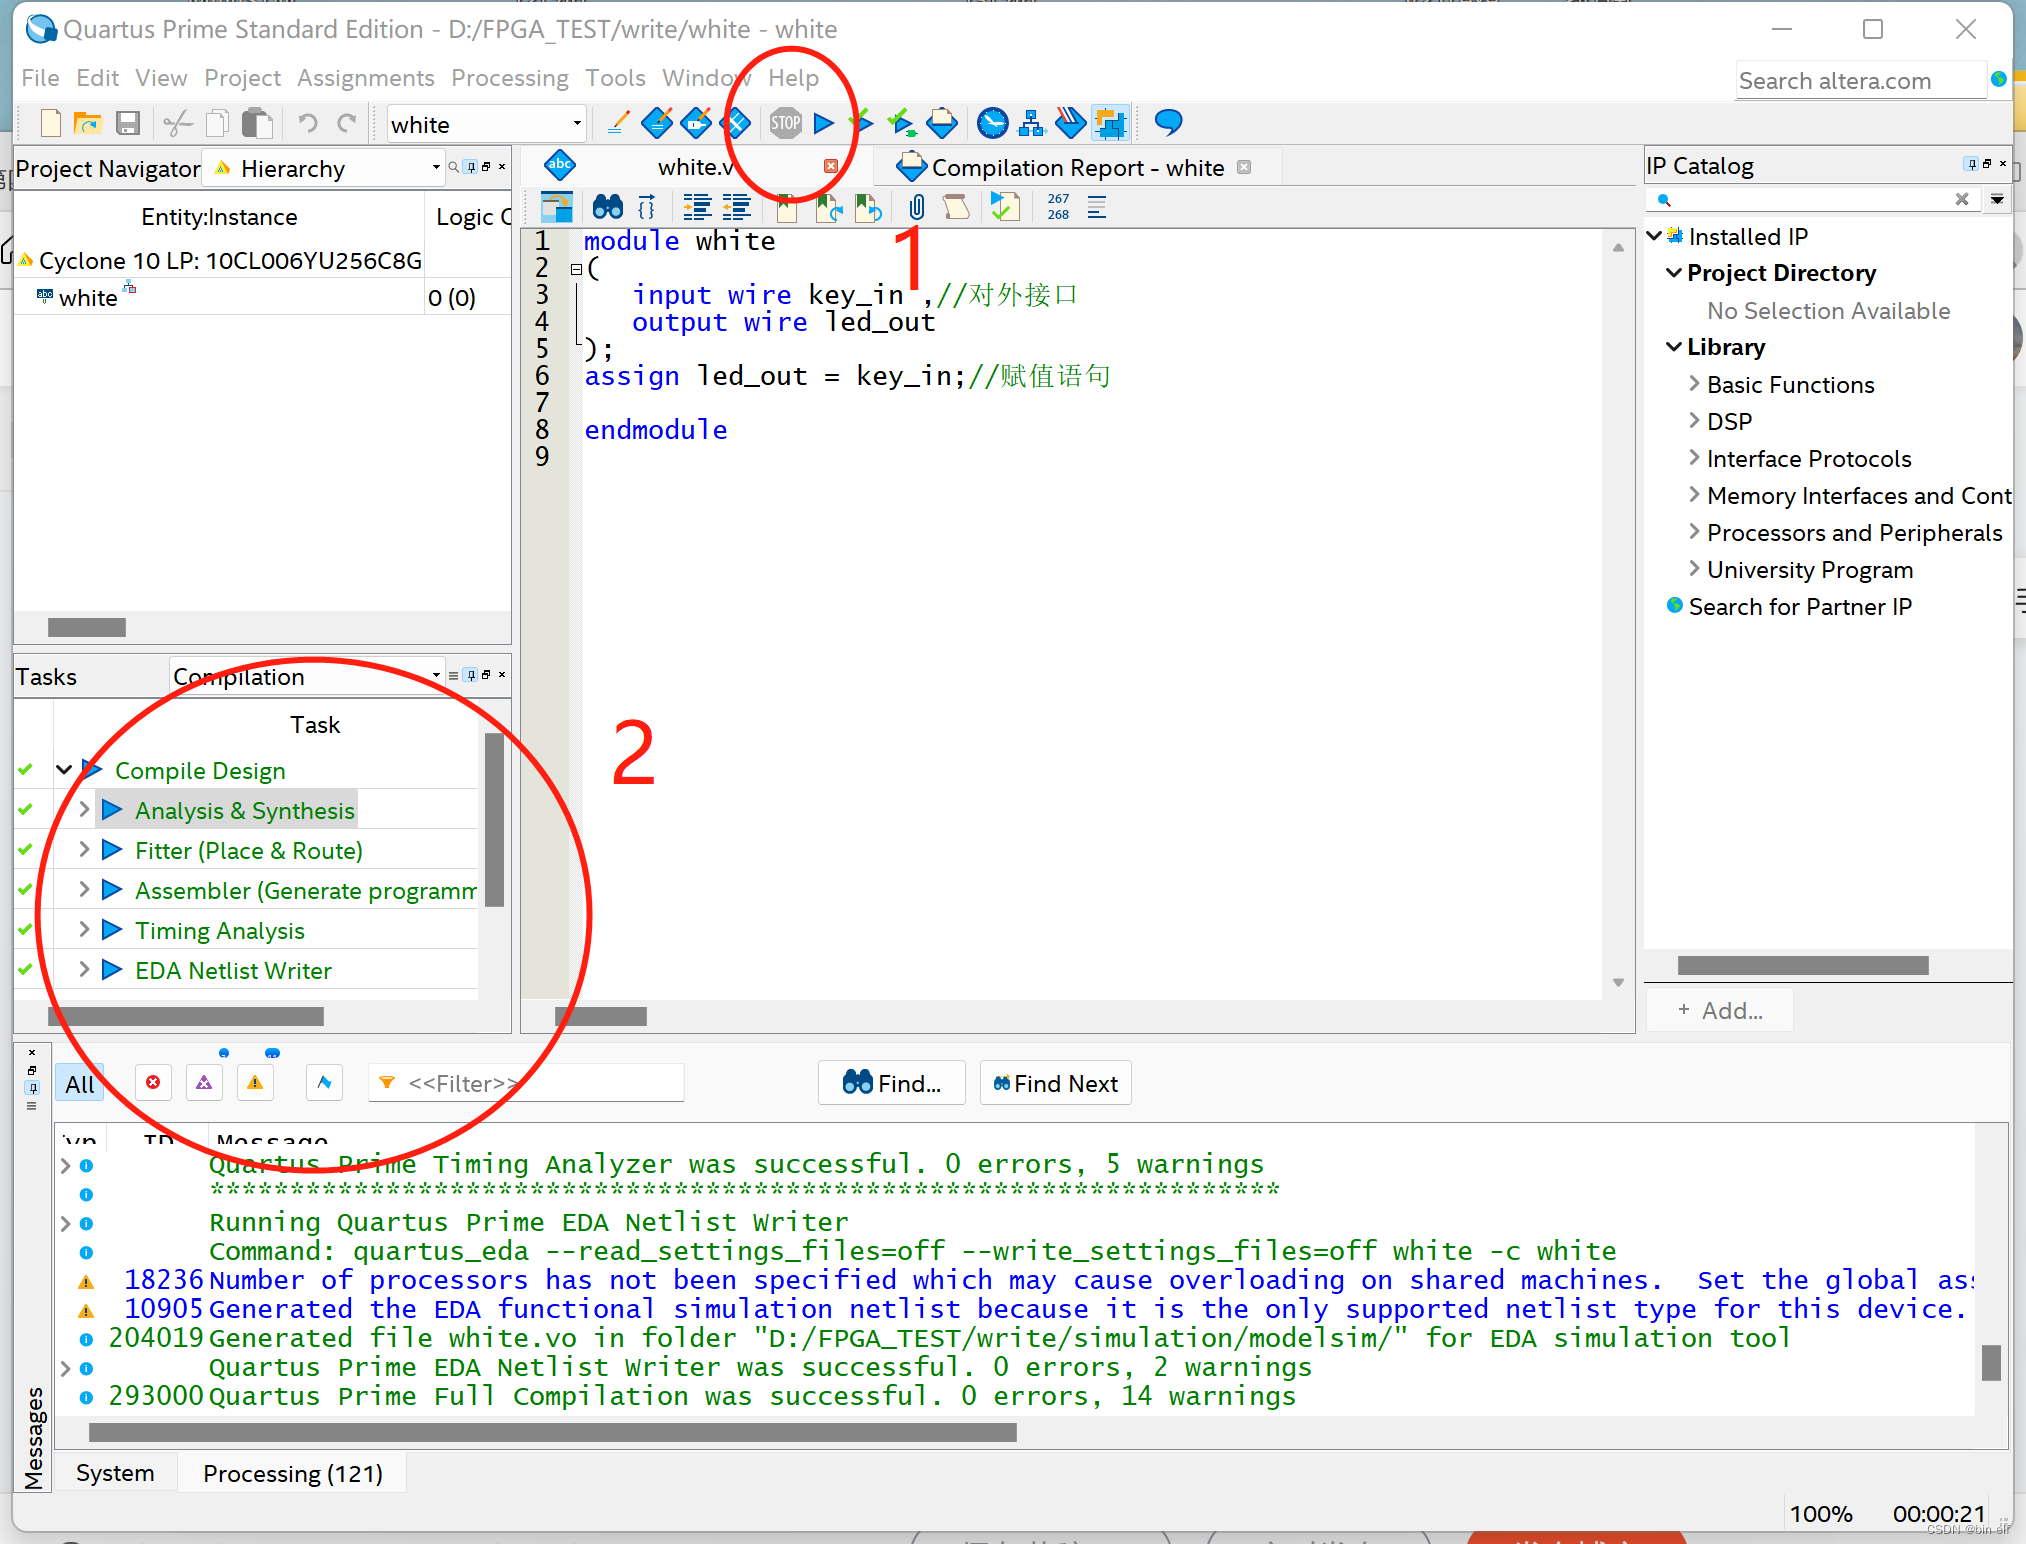Open the Compilation Report toolbar icon

coord(941,123)
